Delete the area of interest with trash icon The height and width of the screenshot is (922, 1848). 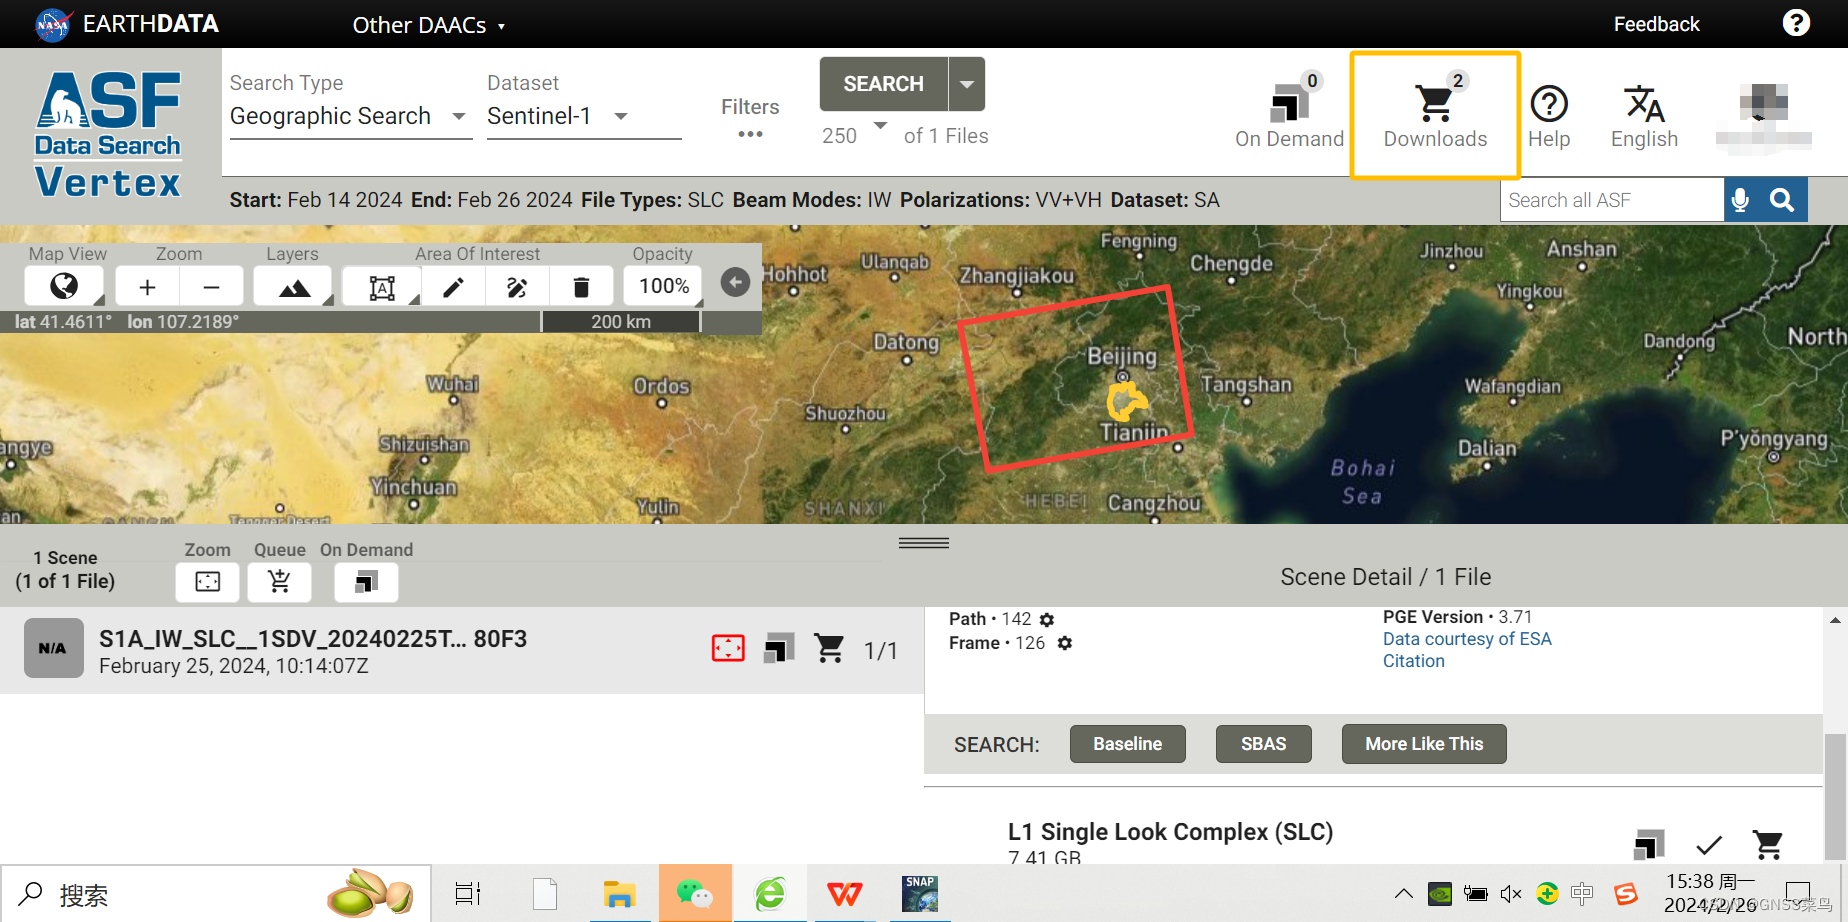click(581, 286)
